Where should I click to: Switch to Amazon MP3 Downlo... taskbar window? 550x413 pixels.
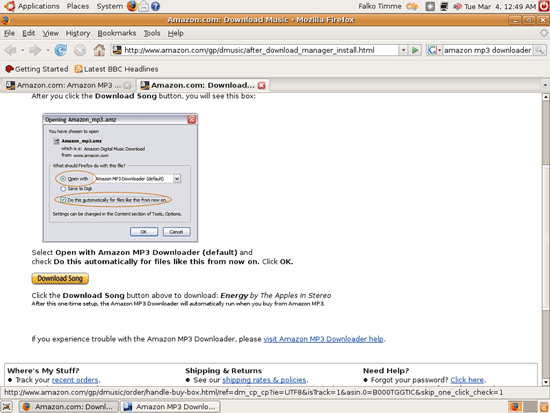(x=170, y=407)
